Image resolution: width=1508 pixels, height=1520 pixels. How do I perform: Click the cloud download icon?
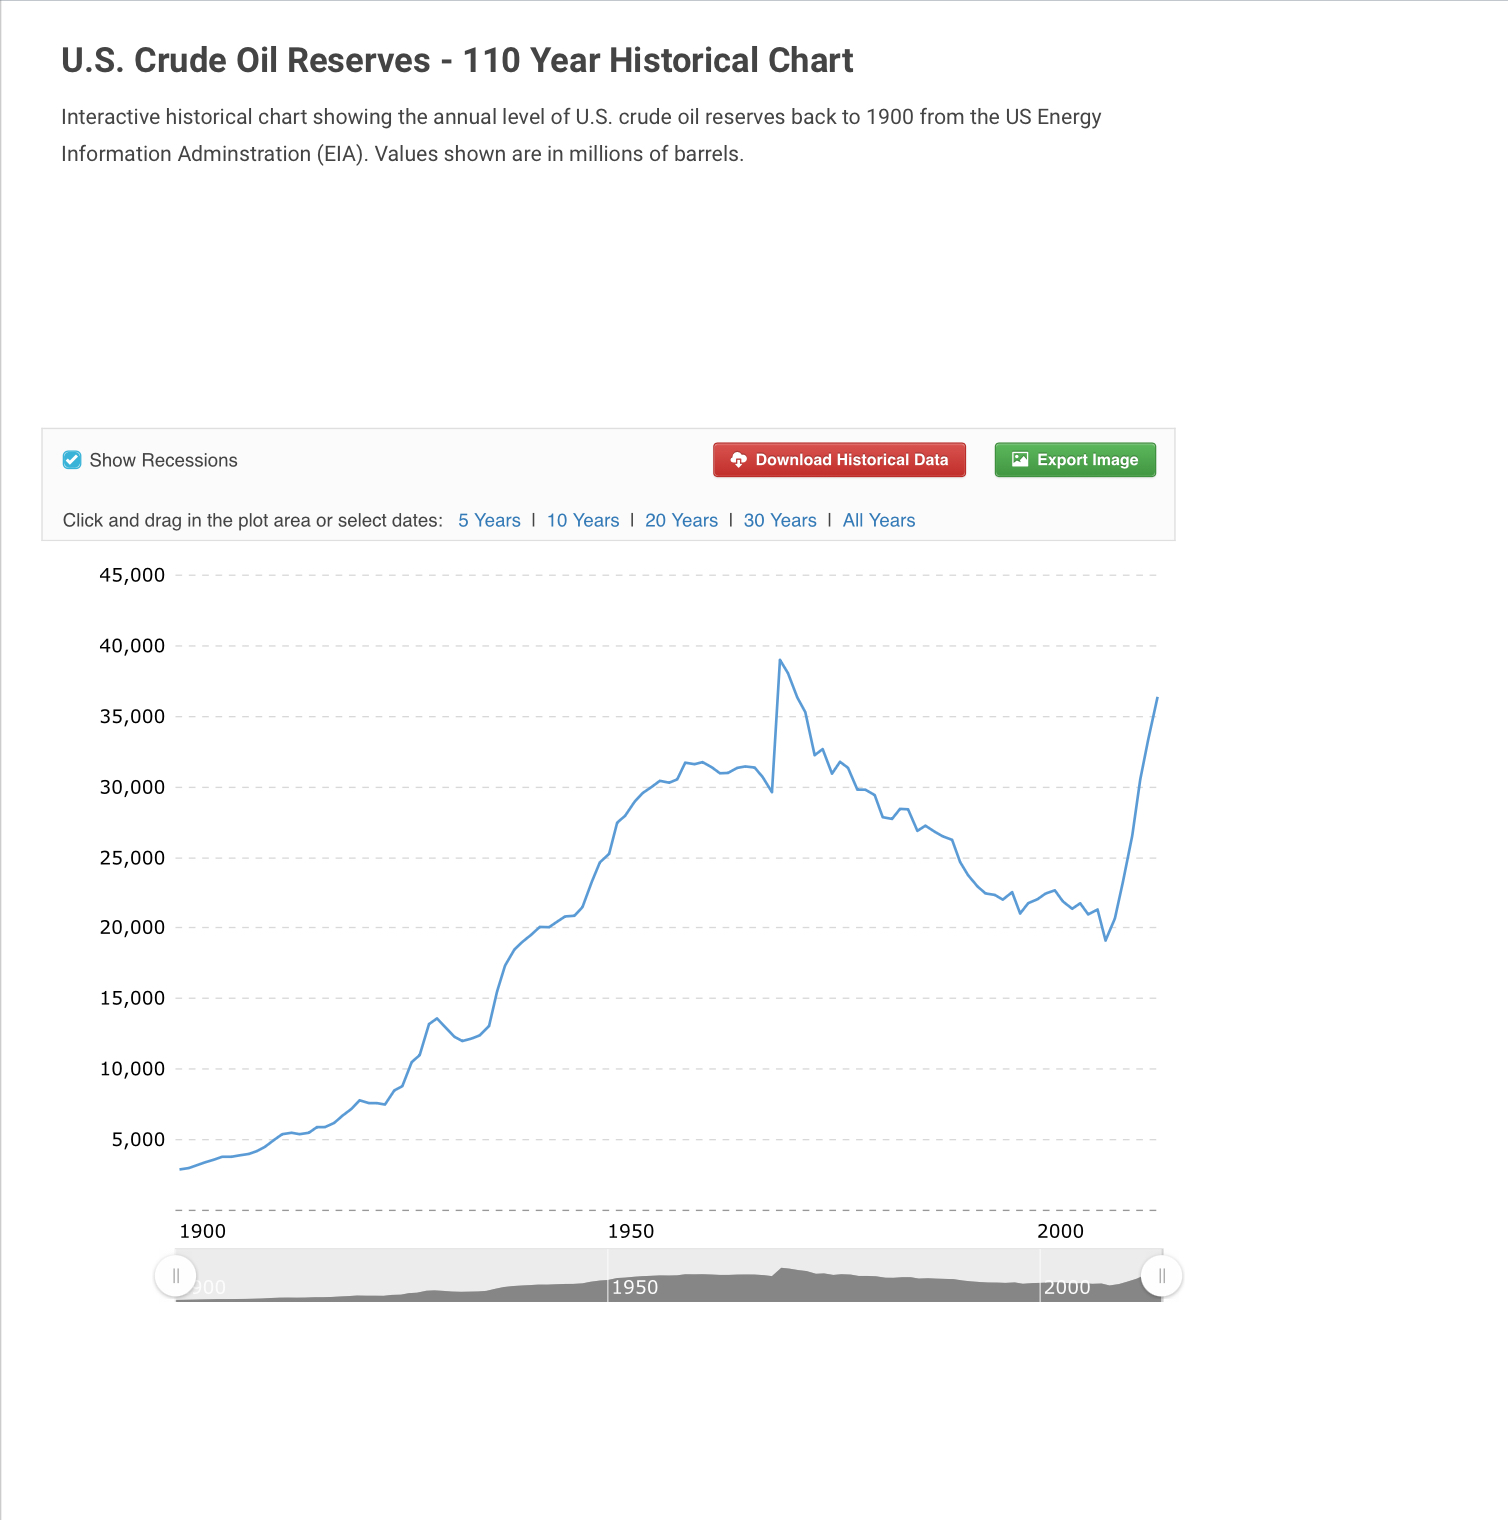click(x=739, y=460)
